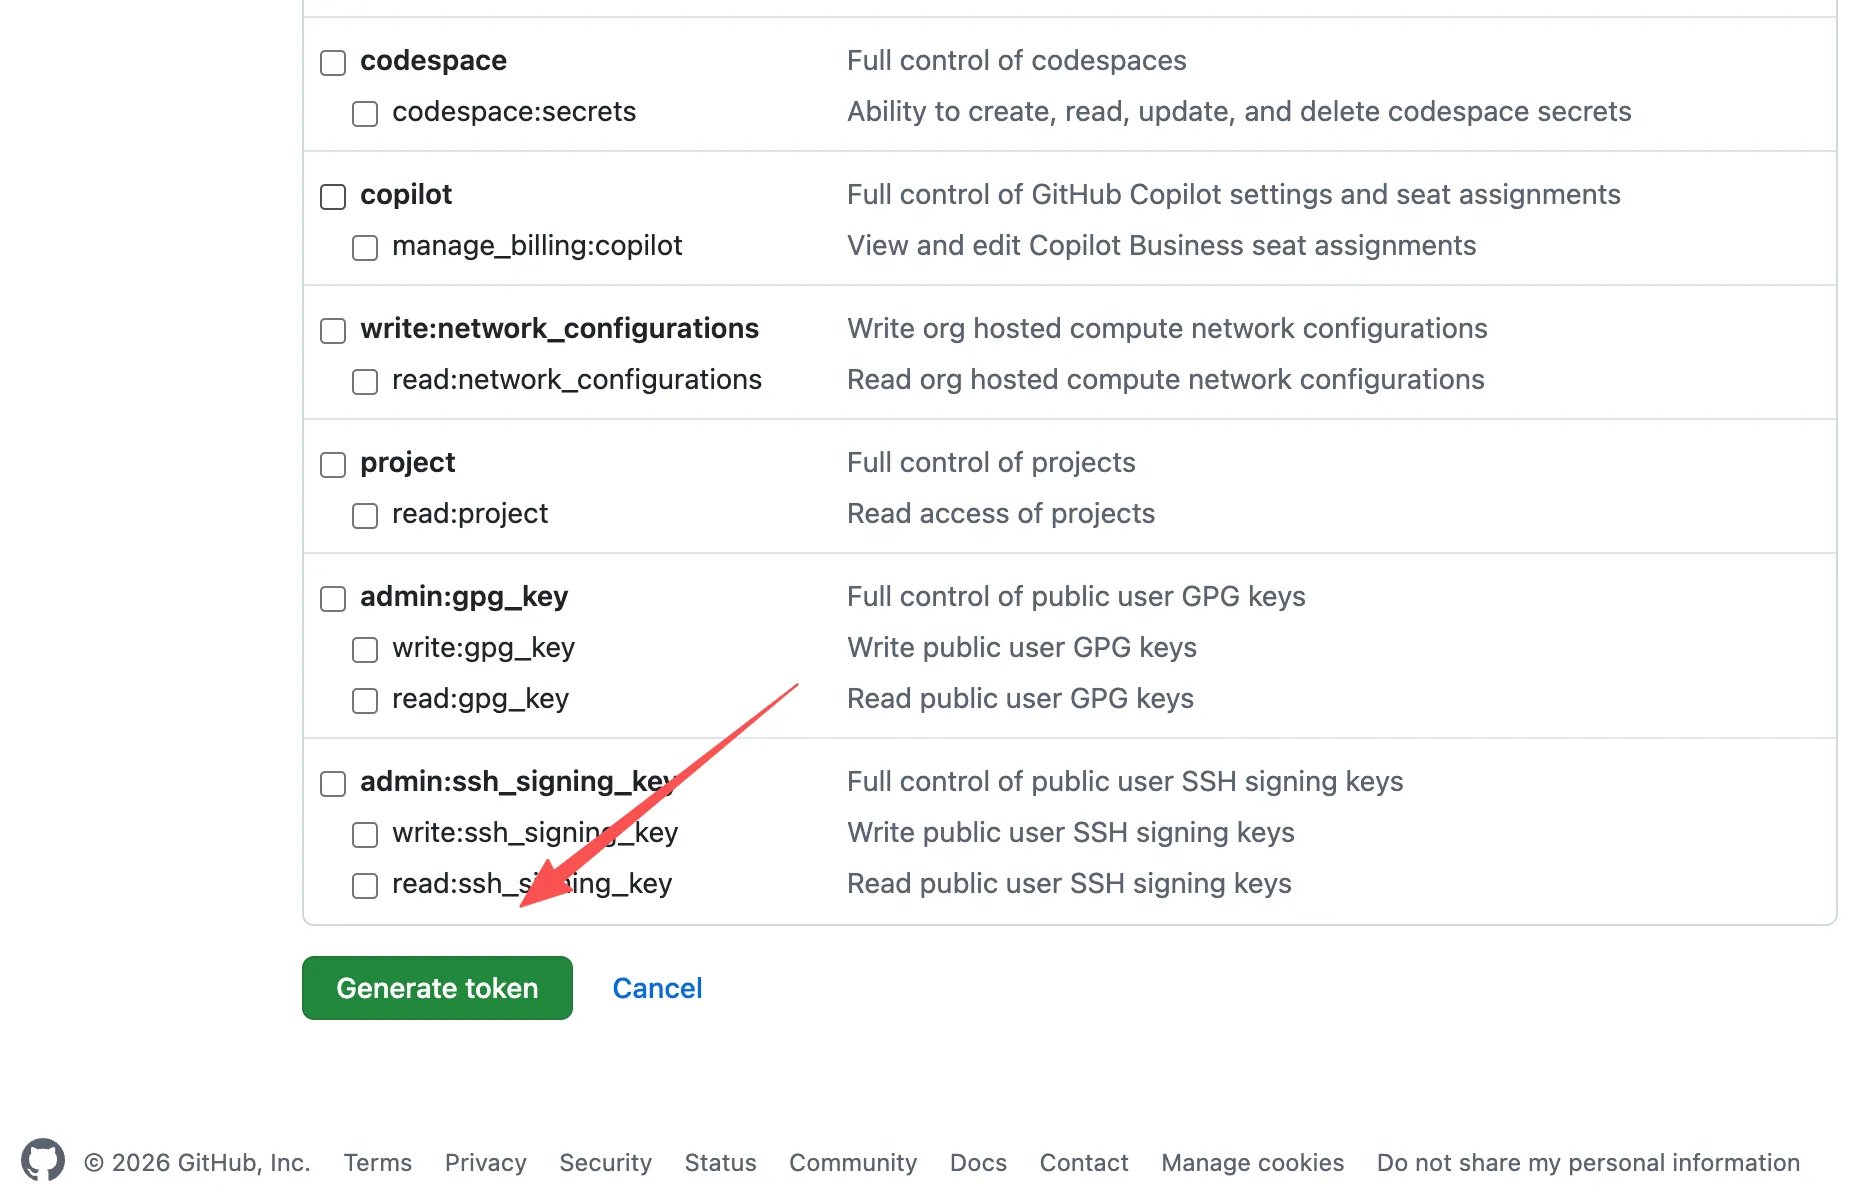Screen dimensions: 1862x1204
Task: Click the Generate token button
Action: click(437, 988)
